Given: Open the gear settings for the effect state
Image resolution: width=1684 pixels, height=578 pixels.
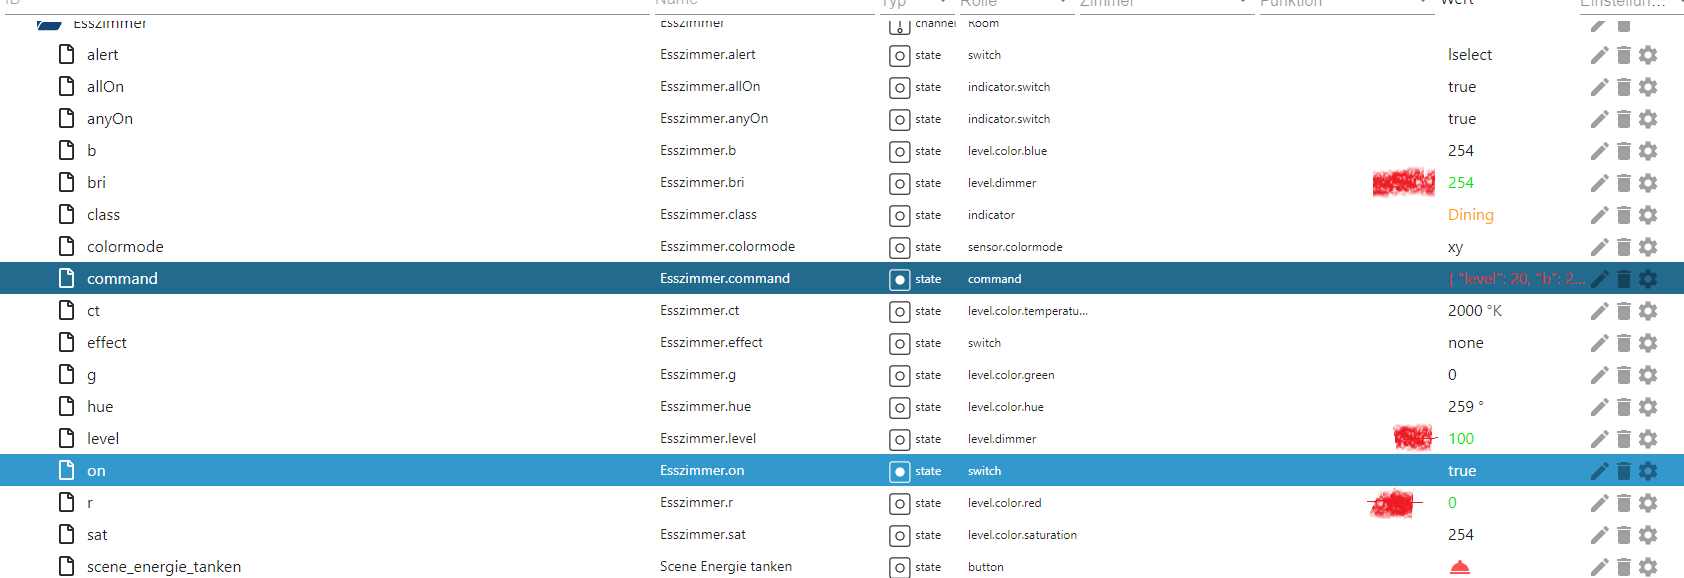Looking at the screenshot, I should point(1648,343).
